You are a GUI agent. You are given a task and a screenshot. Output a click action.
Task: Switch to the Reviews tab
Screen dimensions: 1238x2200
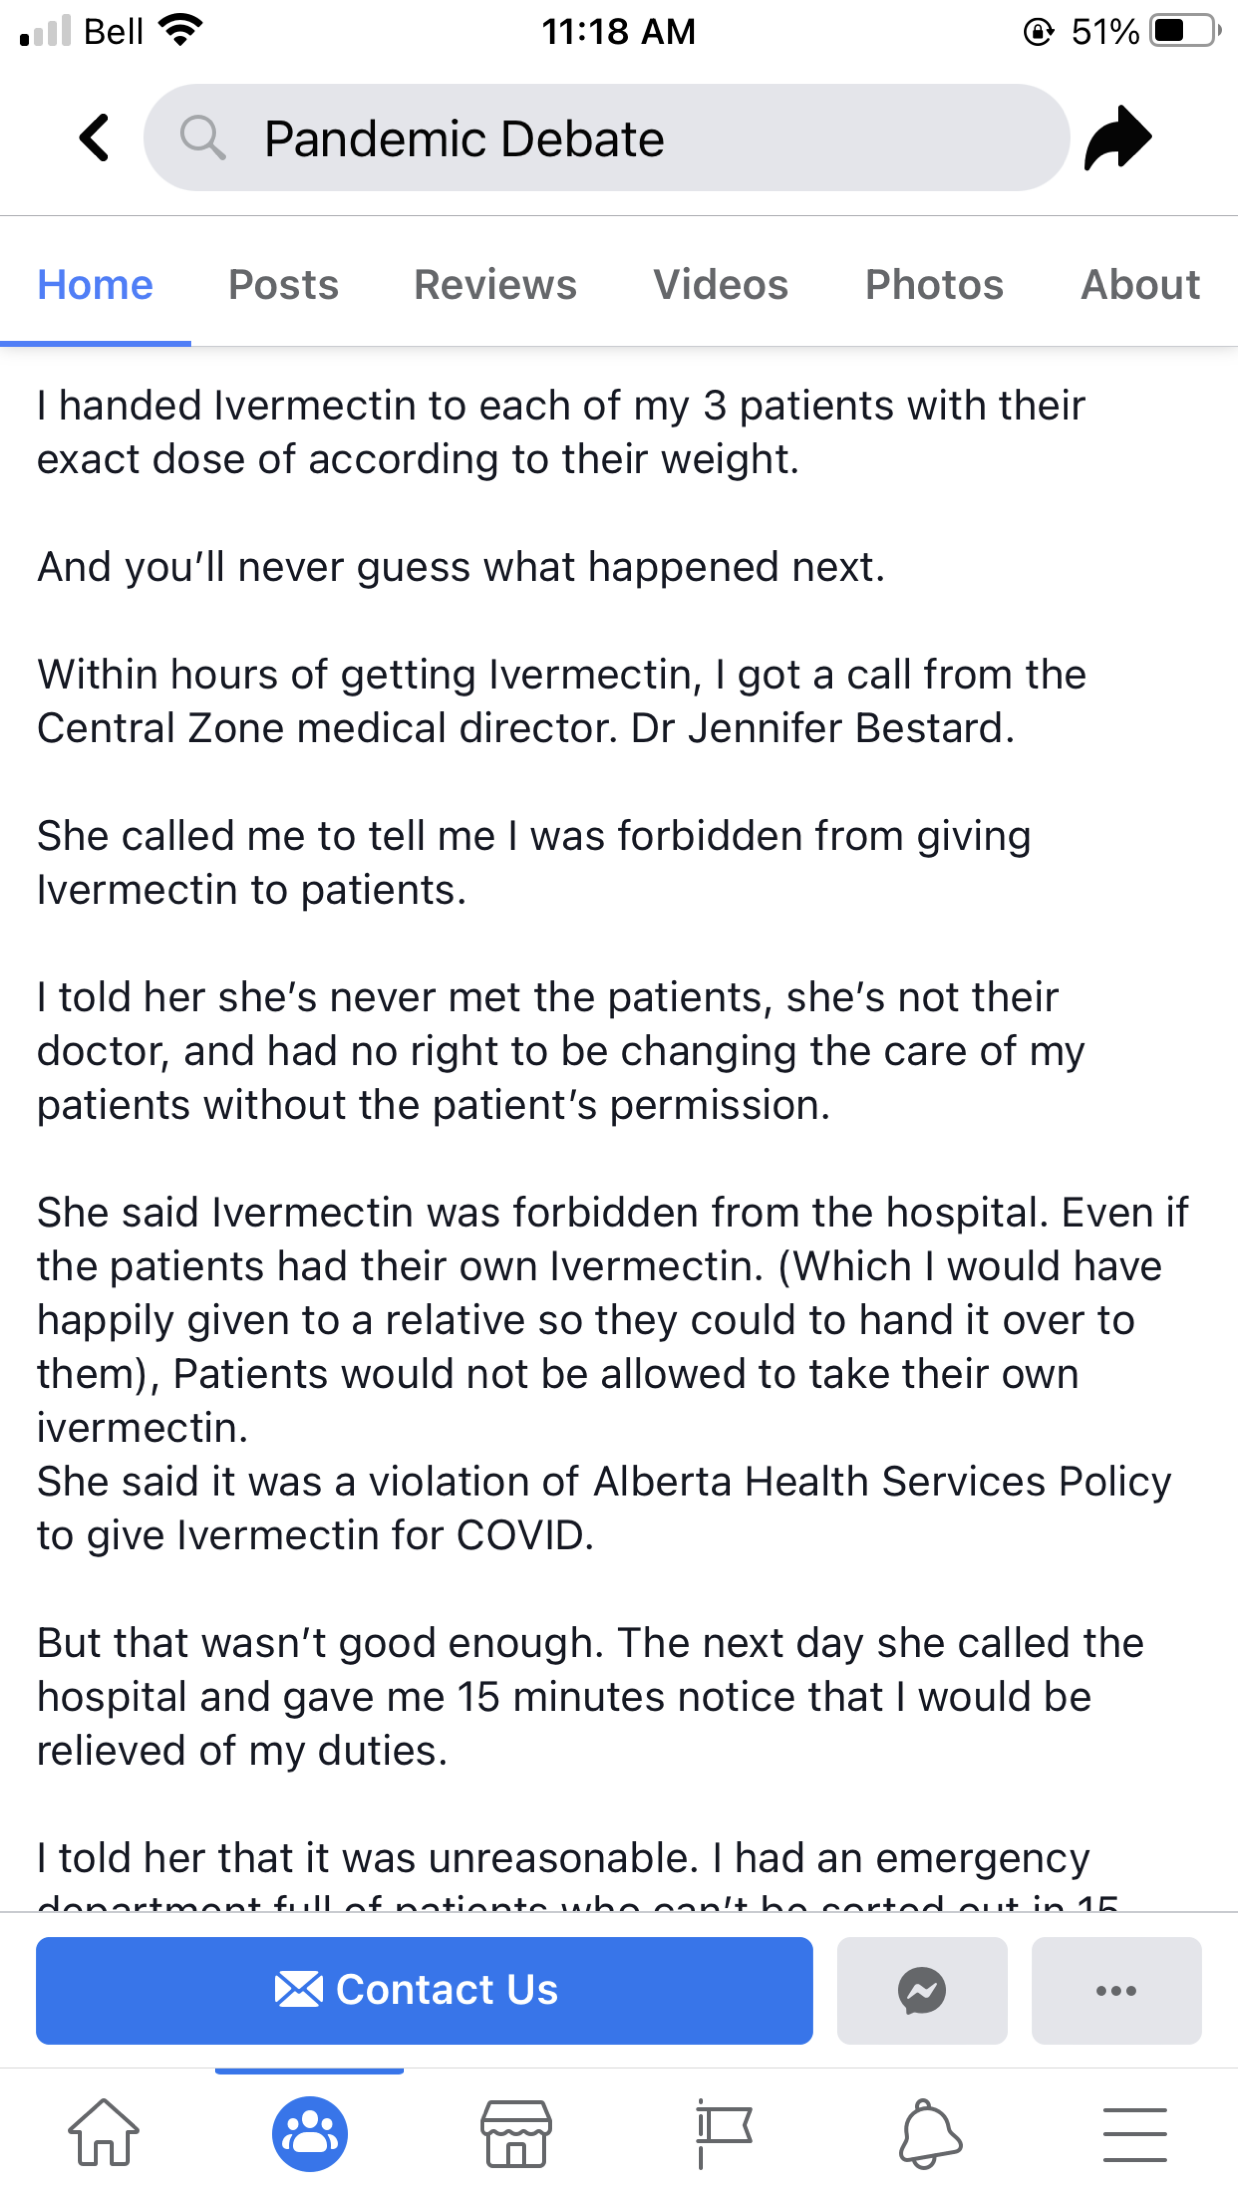pos(495,285)
